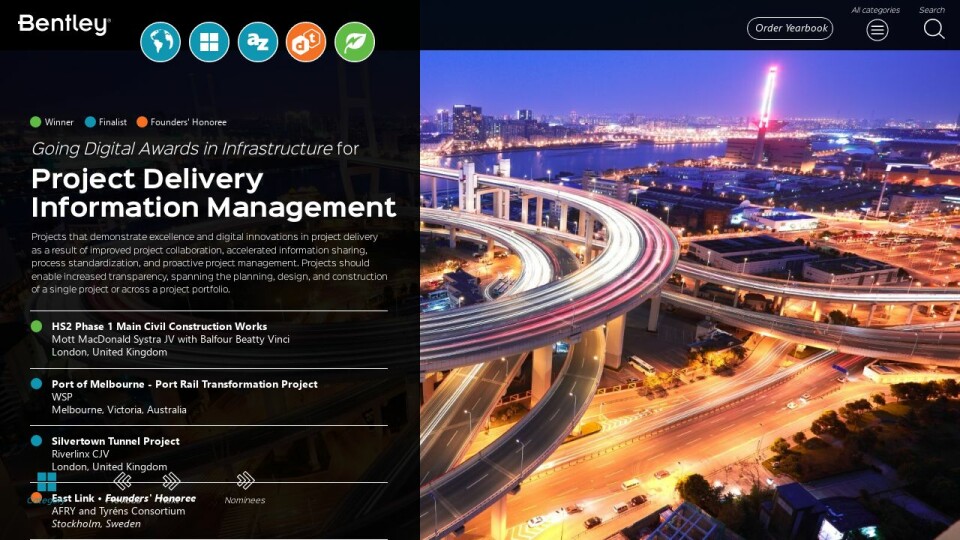
Task: Click 'Going Digital Awards in Infrastructure' text
Action: [x=182, y=149]
